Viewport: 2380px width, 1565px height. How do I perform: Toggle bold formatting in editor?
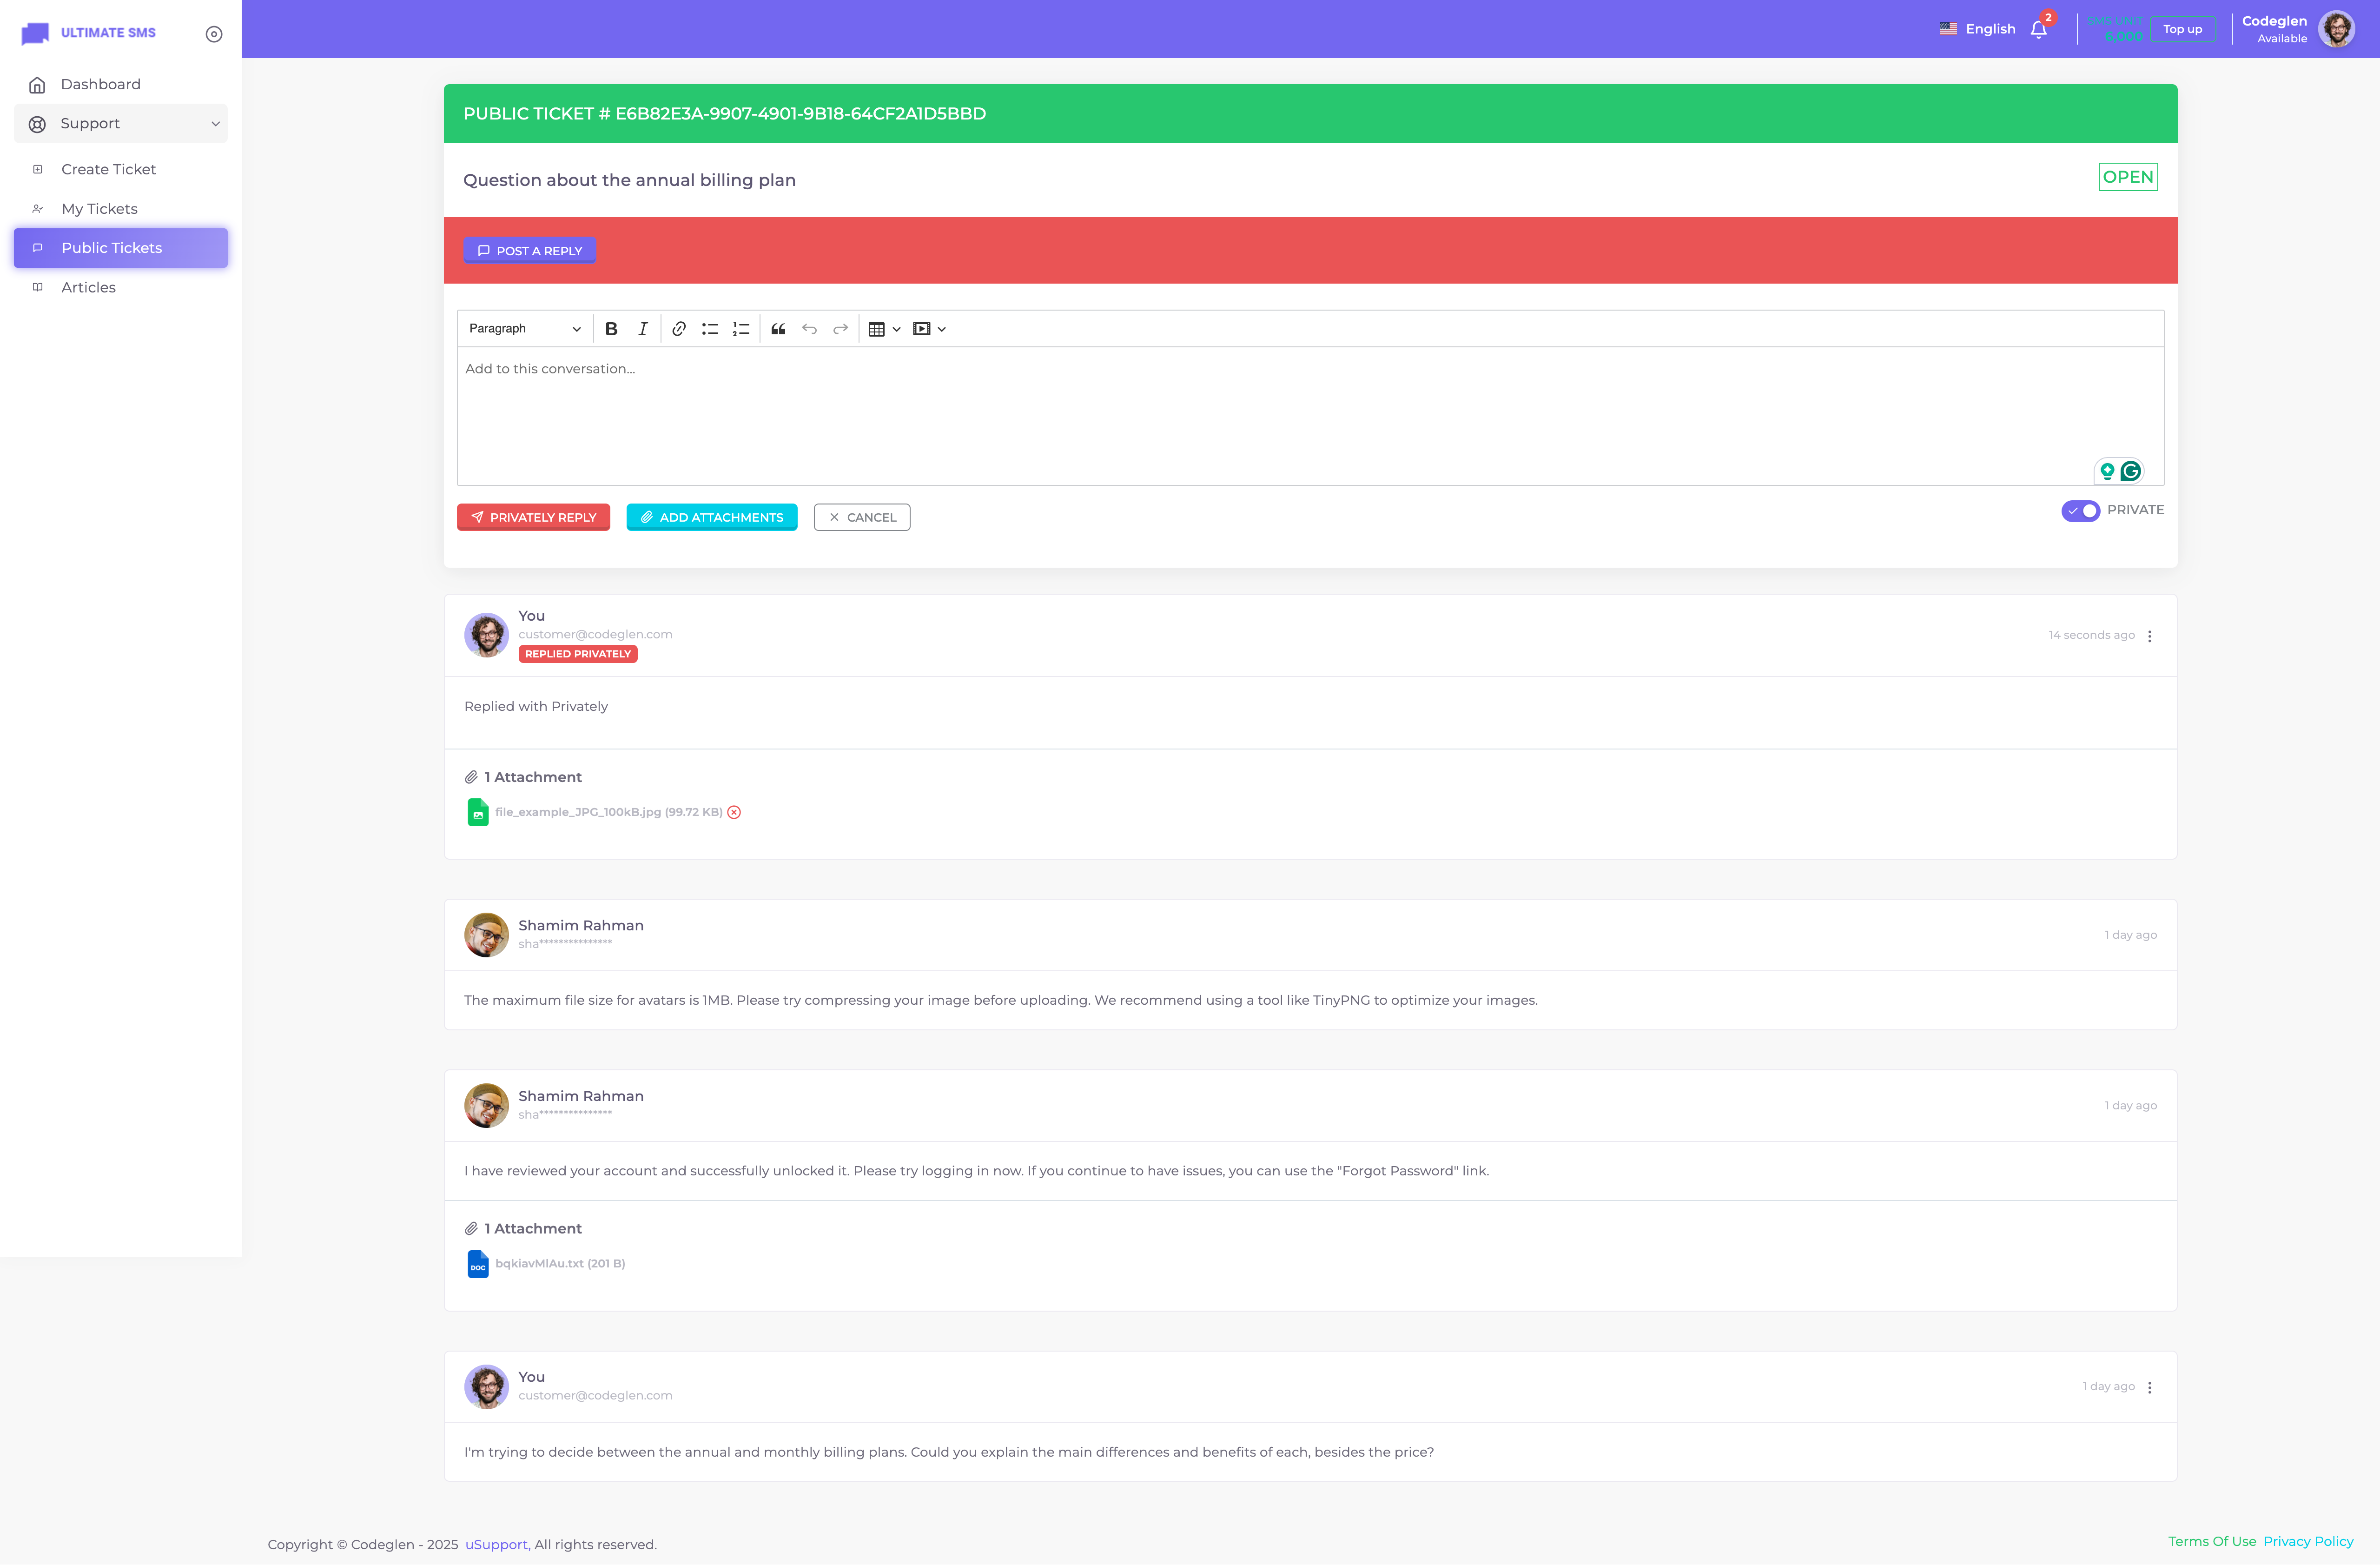(x=611, y=329)
